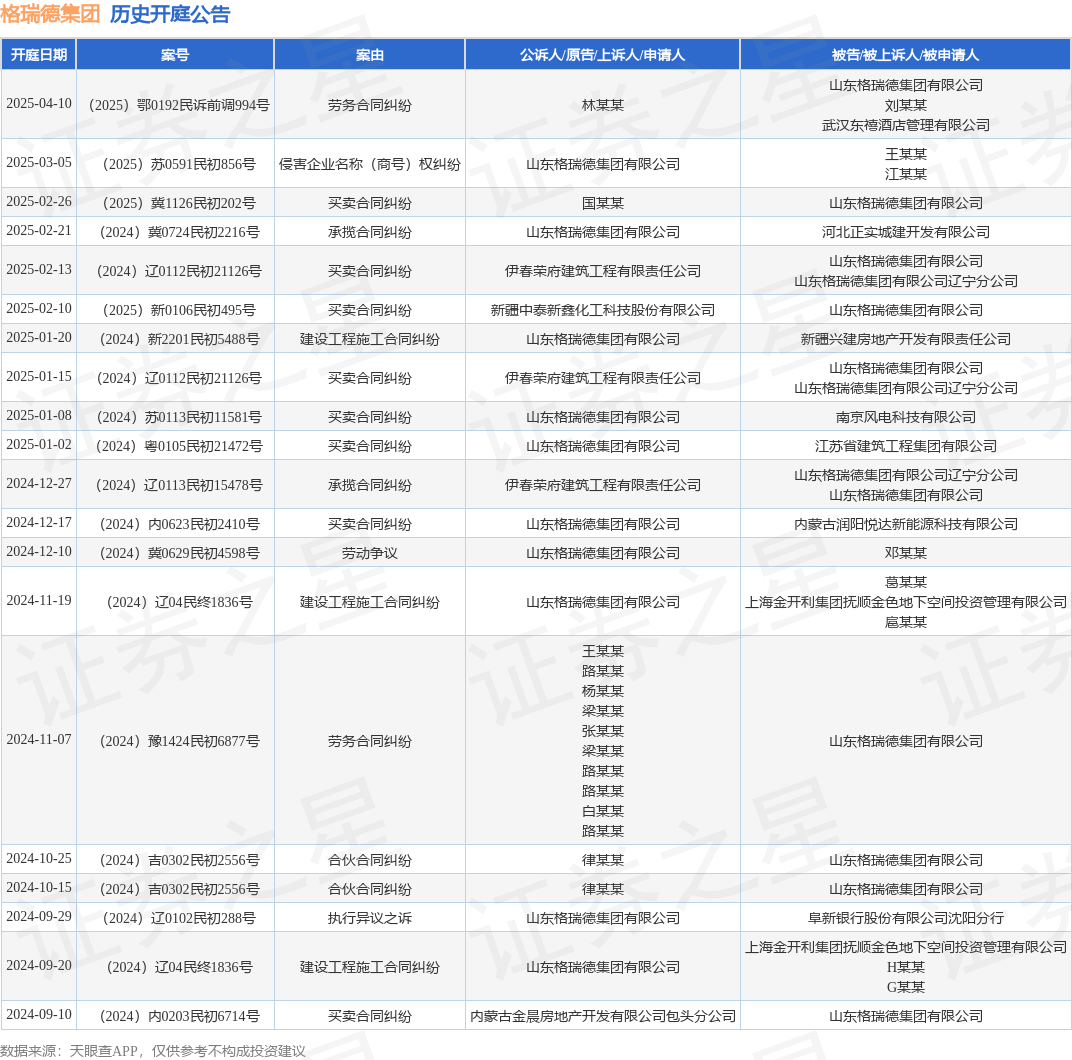1072x1060 pixels.
Task: Select date 2025-04-10
Action: [x=39, y=103]
